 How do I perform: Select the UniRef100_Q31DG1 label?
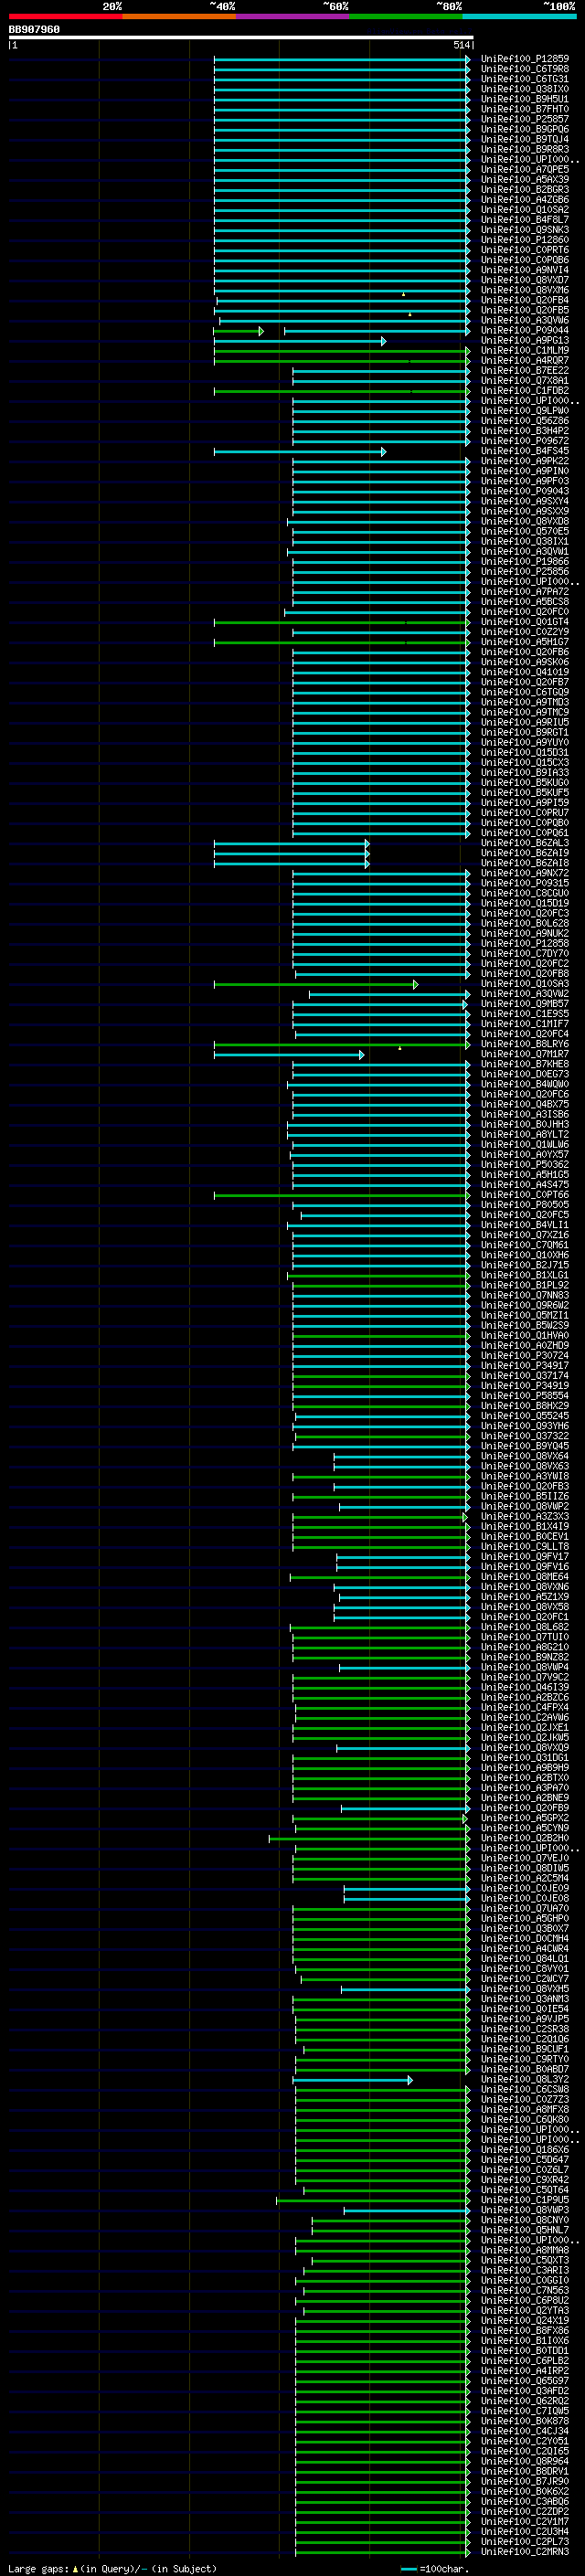(x=525, y=1758)
